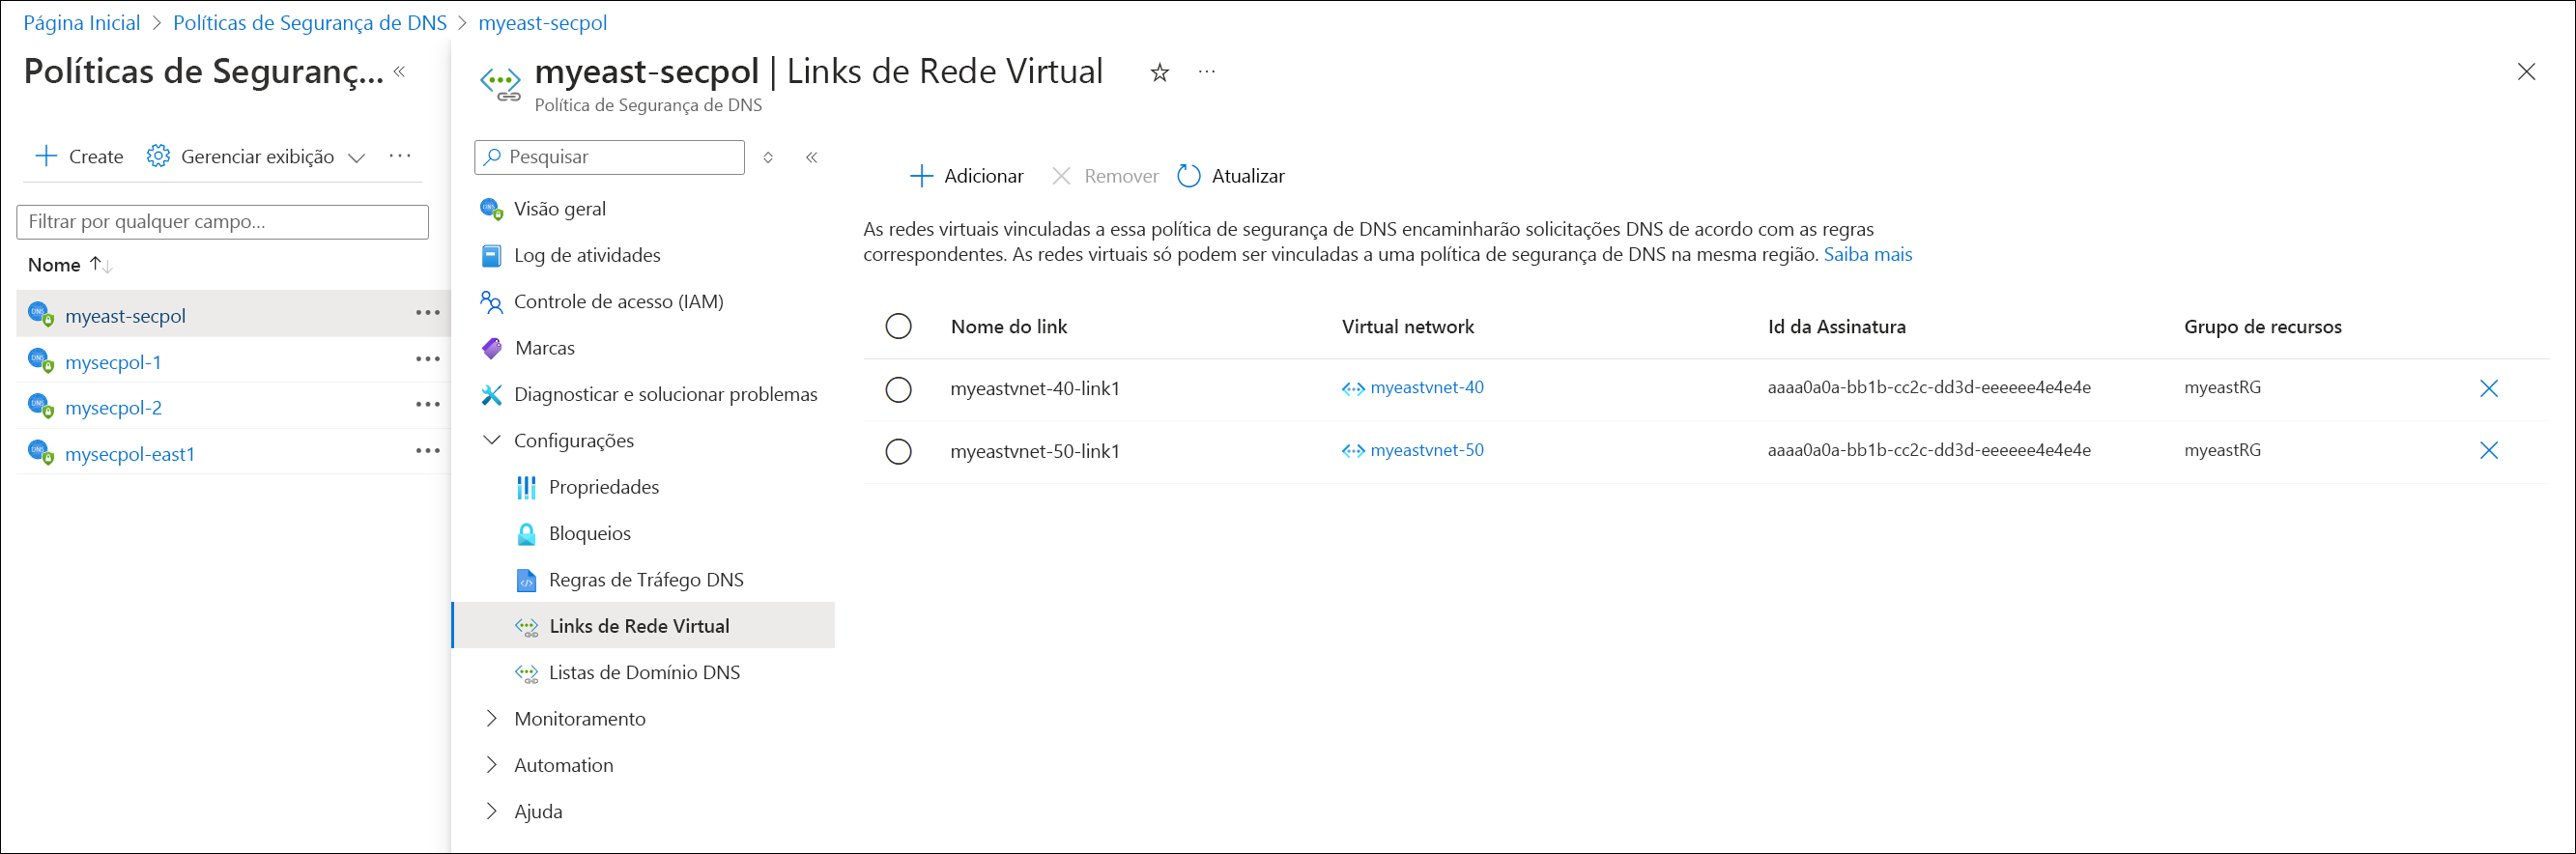This screenshot has width=2576, height=854.
Task: Open more options for mysecpol-1 row
Action: tap(428, 359)
